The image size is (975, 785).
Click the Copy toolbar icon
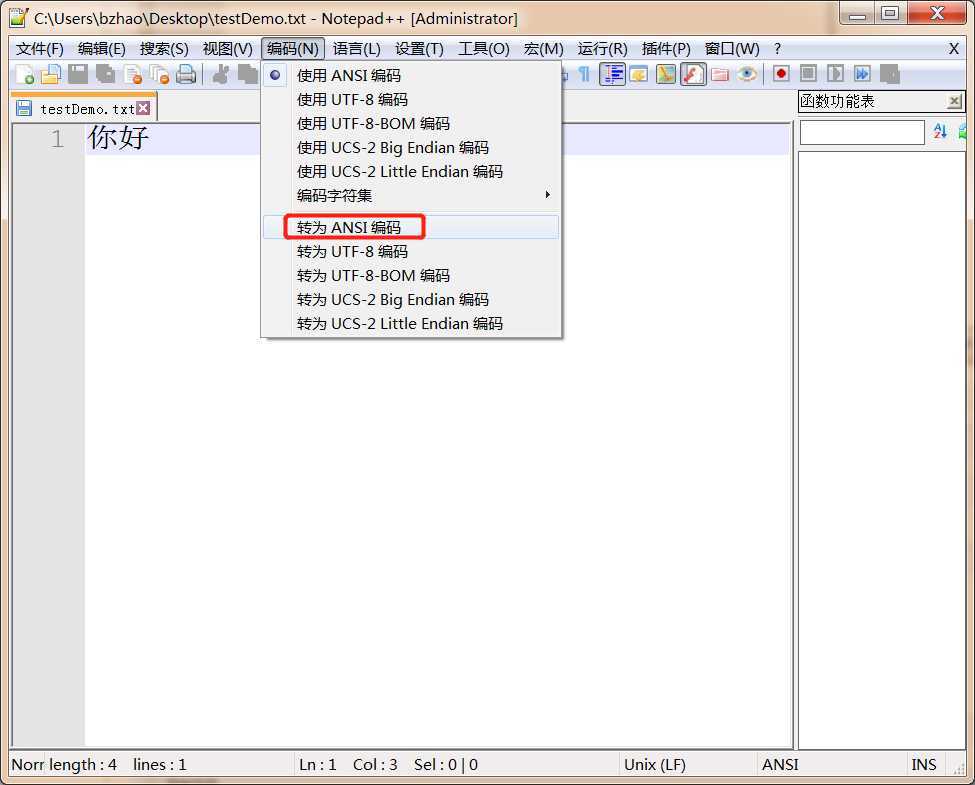pyautogui.click(x=247, y=75)
